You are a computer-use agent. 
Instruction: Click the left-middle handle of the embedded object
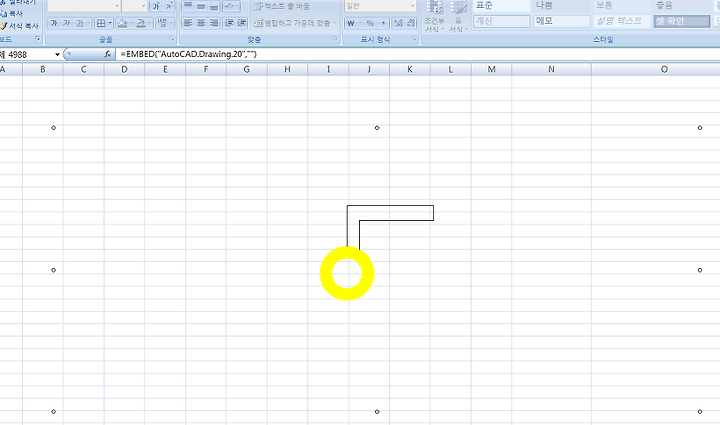coord(53,270)
